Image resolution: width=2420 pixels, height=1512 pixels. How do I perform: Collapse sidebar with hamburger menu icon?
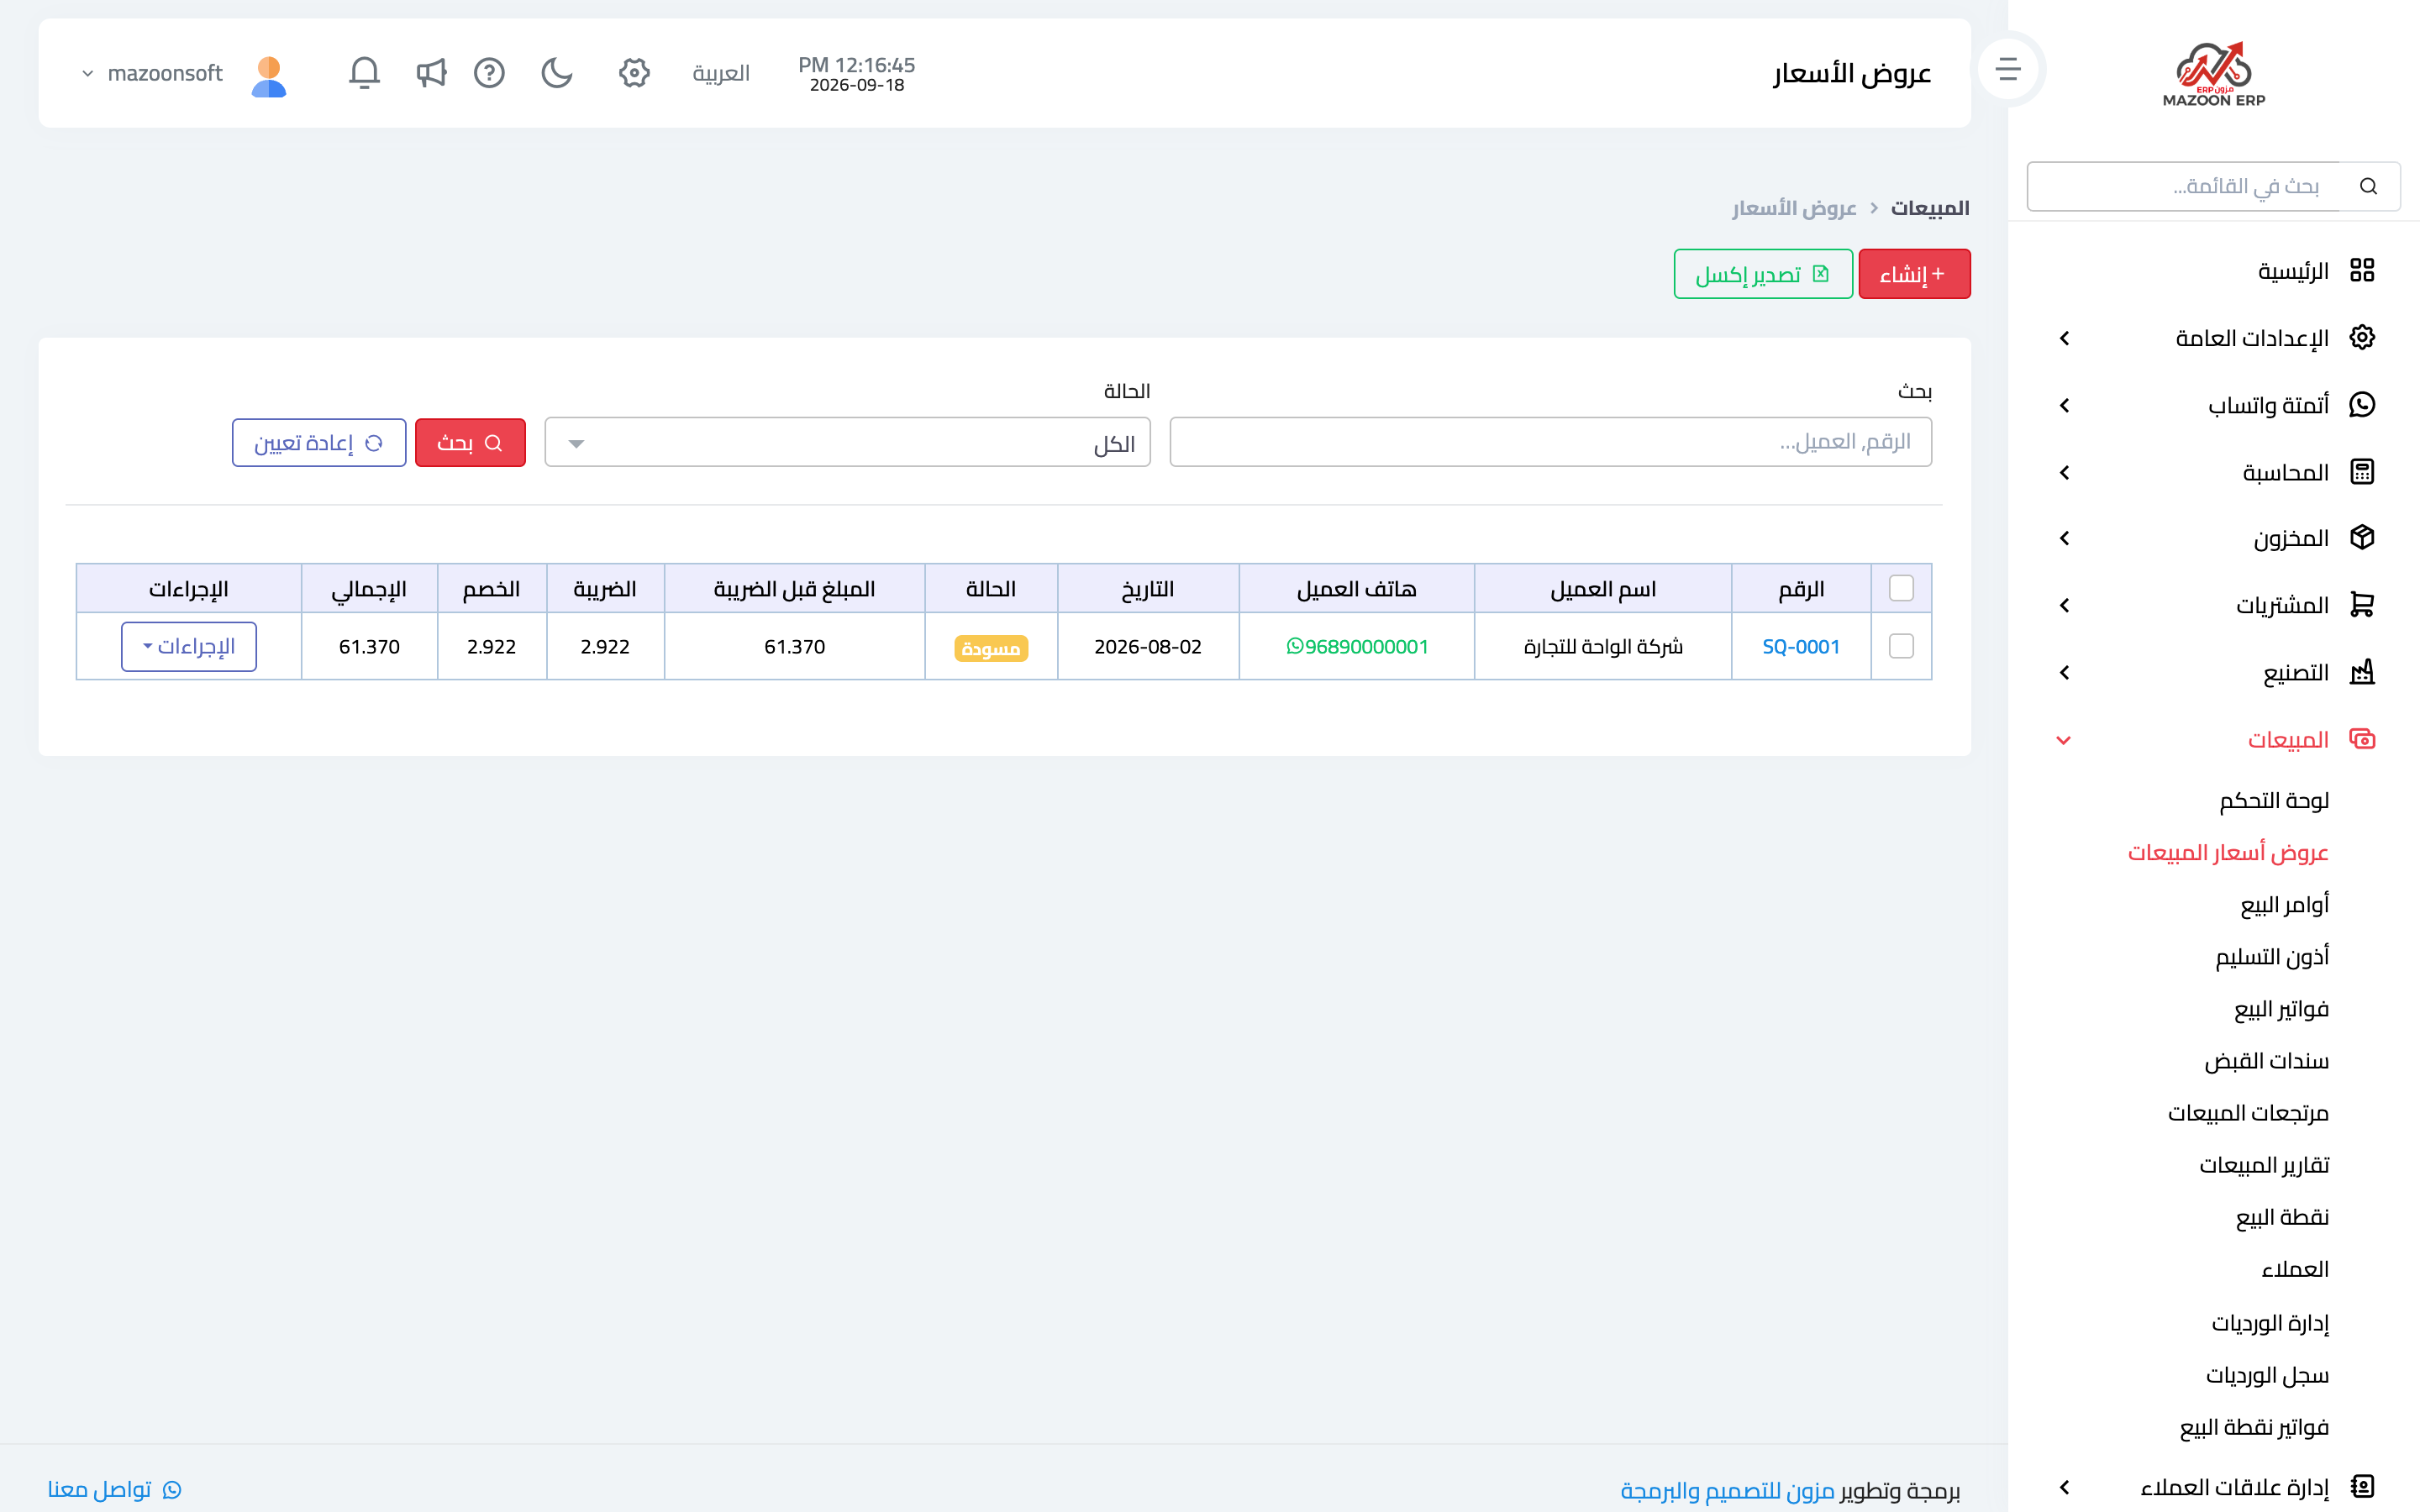[x=2008, y=69]
